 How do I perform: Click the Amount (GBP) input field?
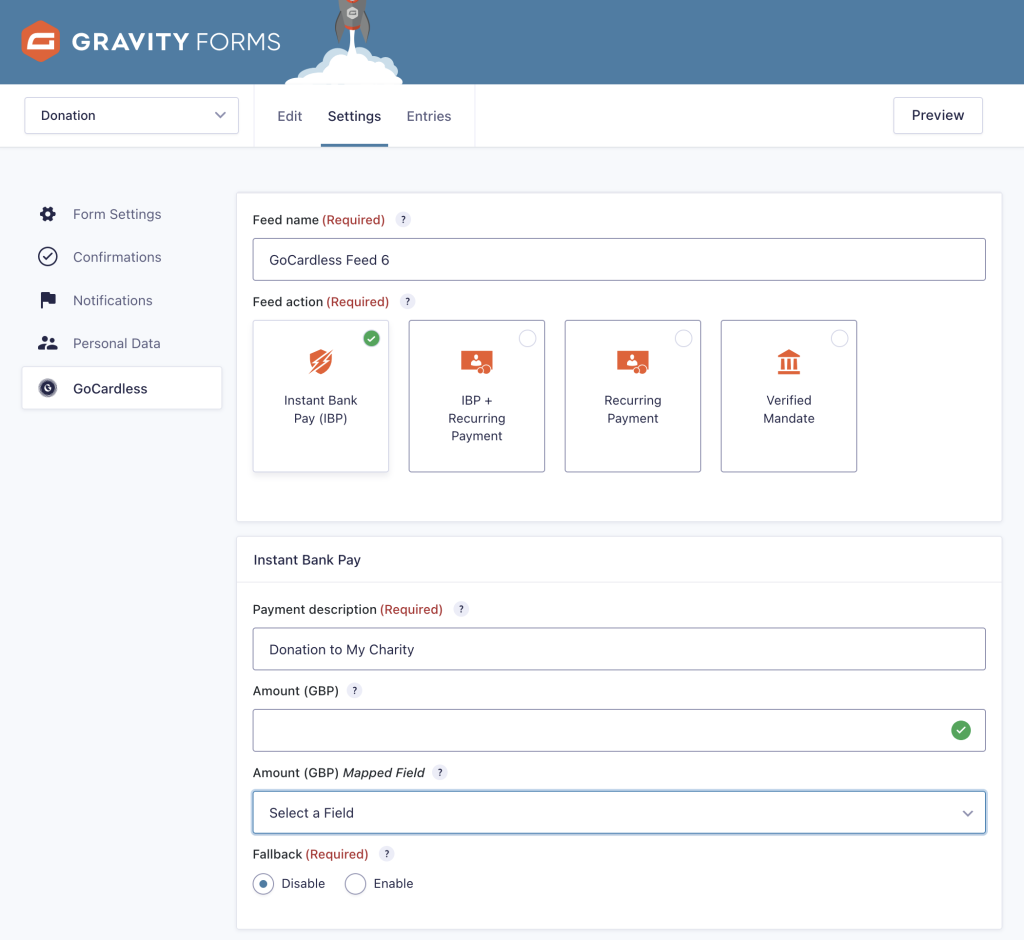coord(619,730)
